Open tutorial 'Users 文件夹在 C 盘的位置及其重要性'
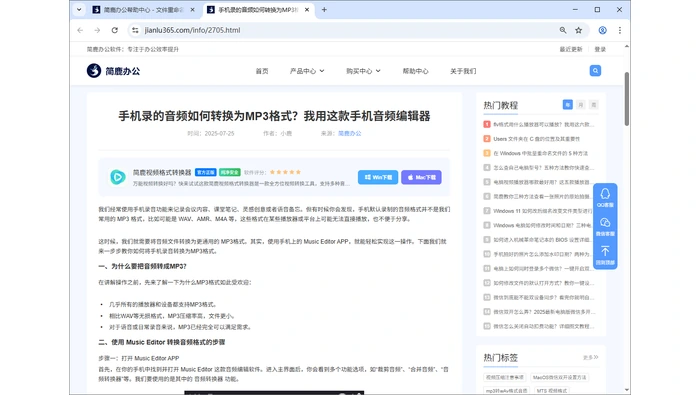The width and height of the screenshot is (700, 395). click(537, 139)
